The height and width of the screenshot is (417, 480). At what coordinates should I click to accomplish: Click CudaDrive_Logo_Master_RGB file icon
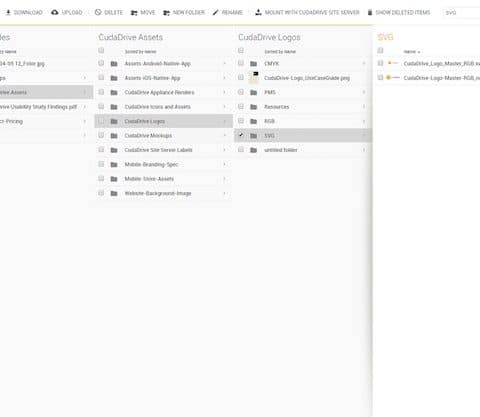point(393,63)
